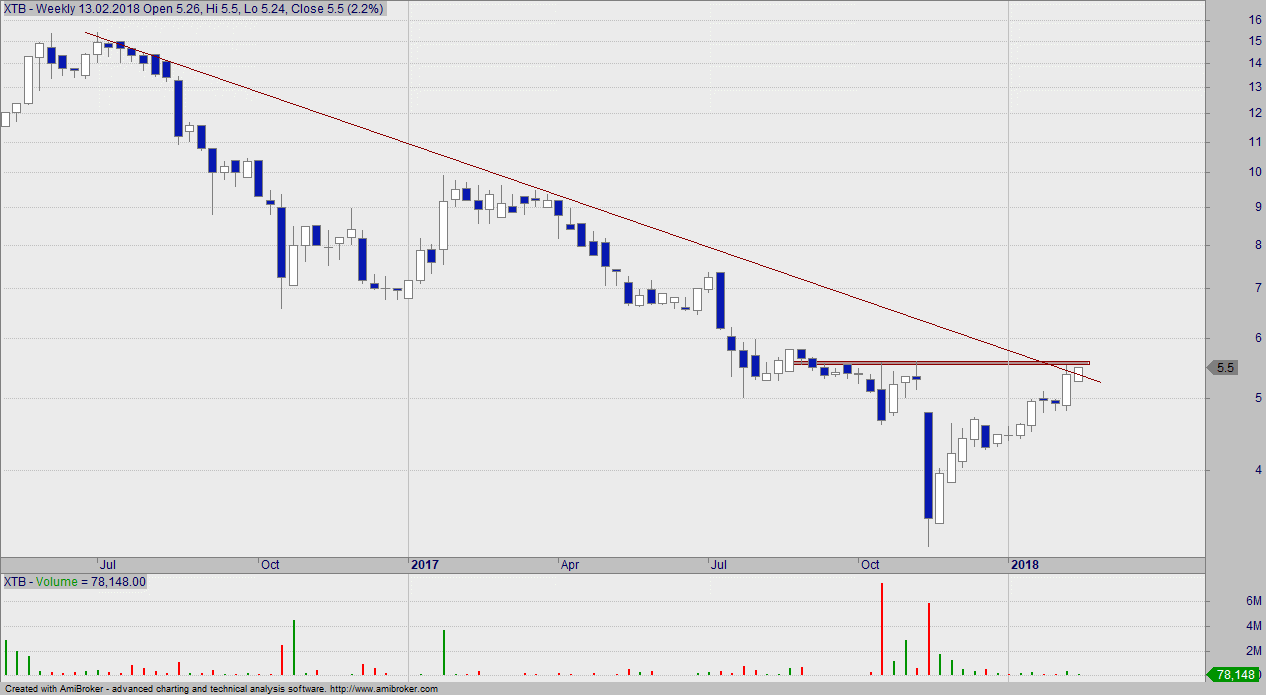The image size is (1266, 695).
Task: Click the 2017 year label on time axis
Action: [x=425, y=565]
